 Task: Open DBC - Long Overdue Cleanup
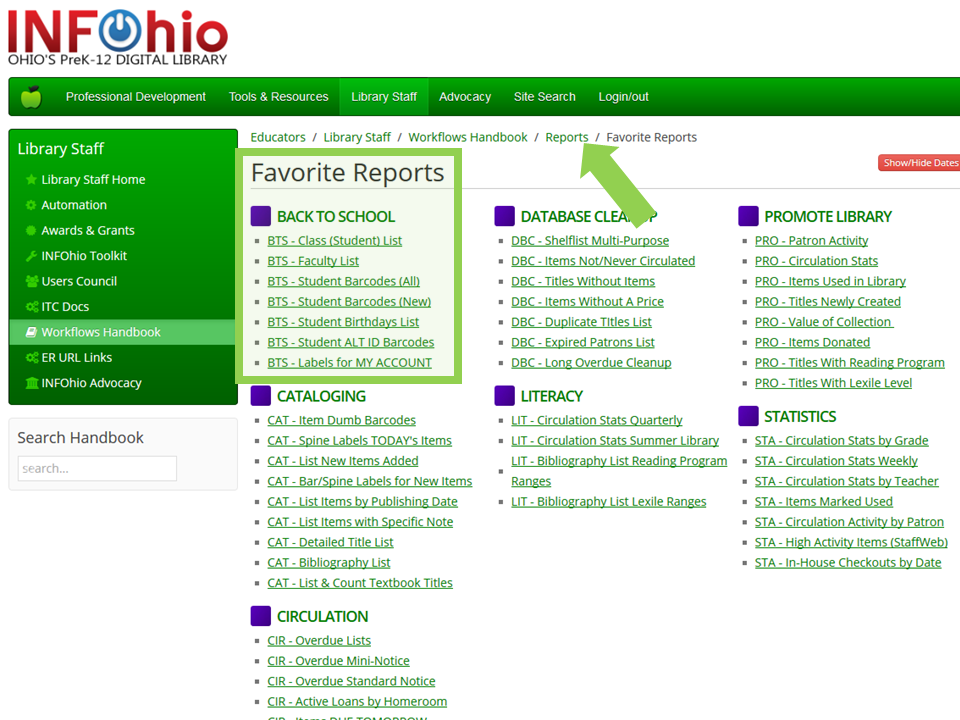[x=591, y=362]
